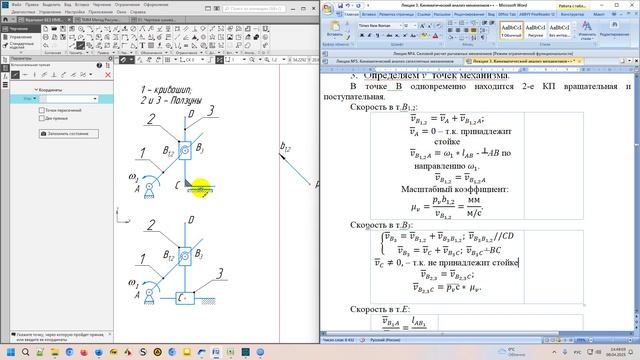Open Редактирование group in Word ribbon
Screen dimensions: 640x360
614,31
